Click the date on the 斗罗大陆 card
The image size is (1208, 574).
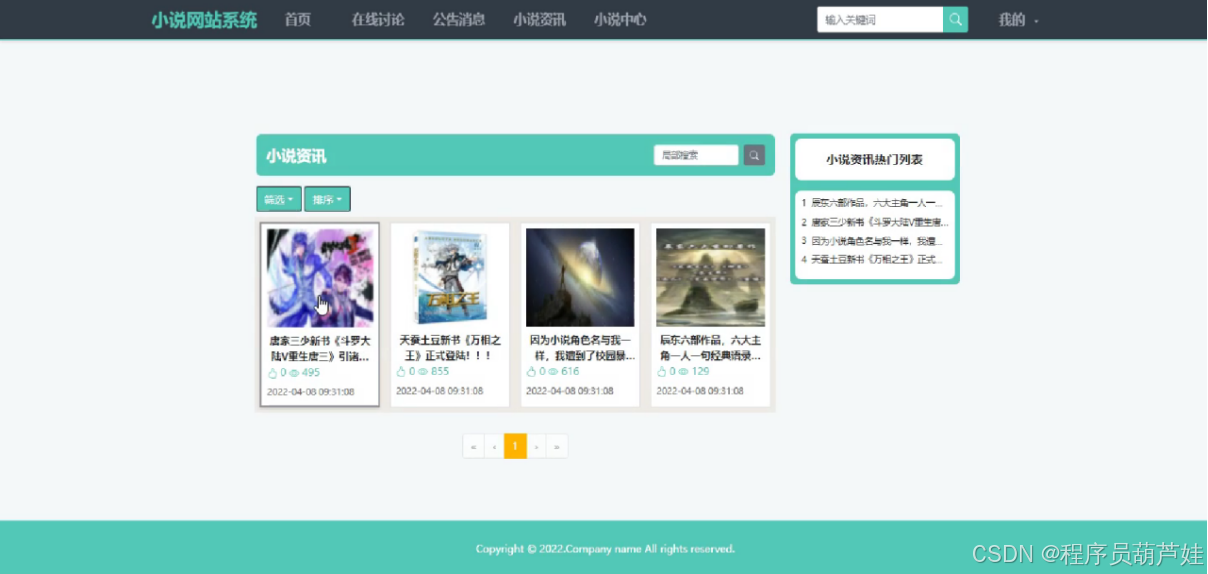pyautogui.click(x=310, y=392)
